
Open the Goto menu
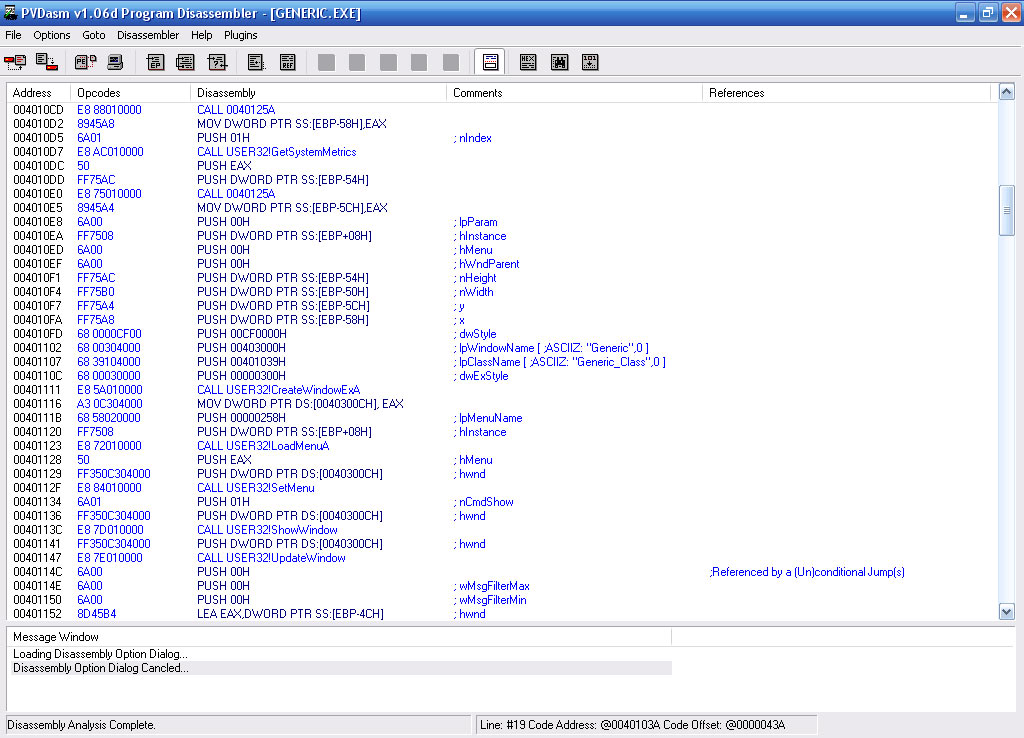(94, 35)
